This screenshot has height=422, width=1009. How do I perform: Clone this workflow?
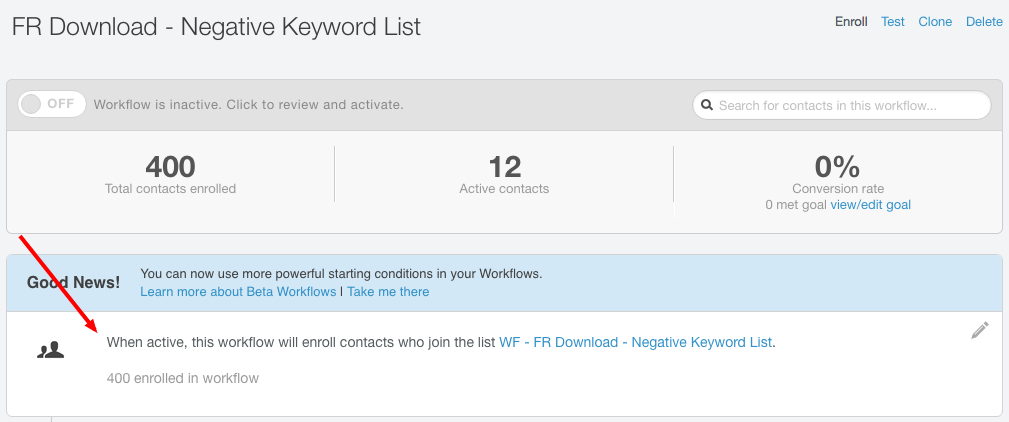point(935,22)
